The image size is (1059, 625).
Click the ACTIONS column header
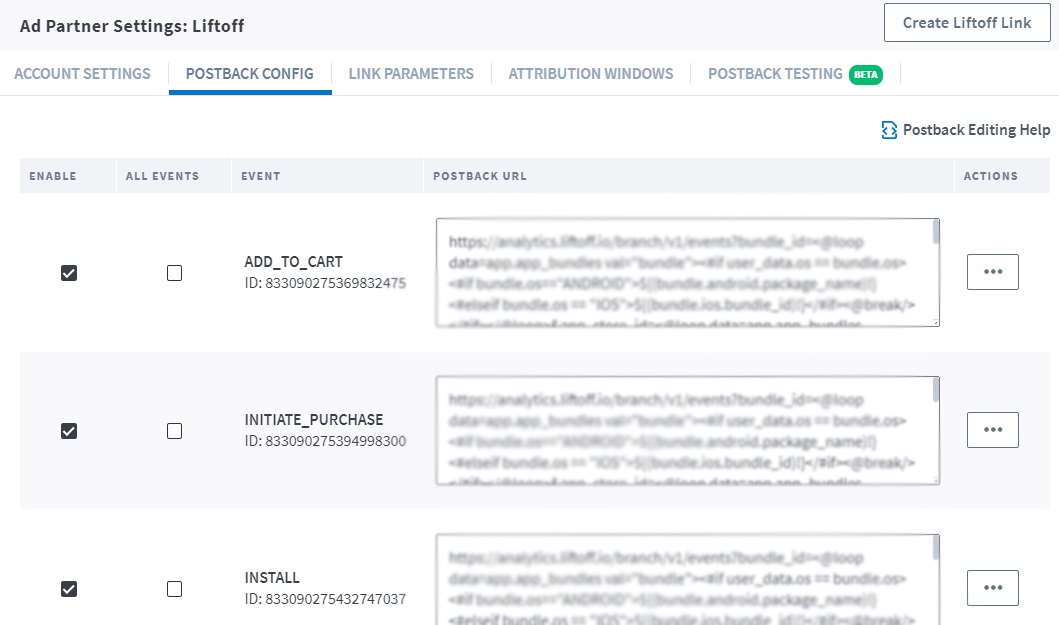pyautogui.click(x=990, y=176)
